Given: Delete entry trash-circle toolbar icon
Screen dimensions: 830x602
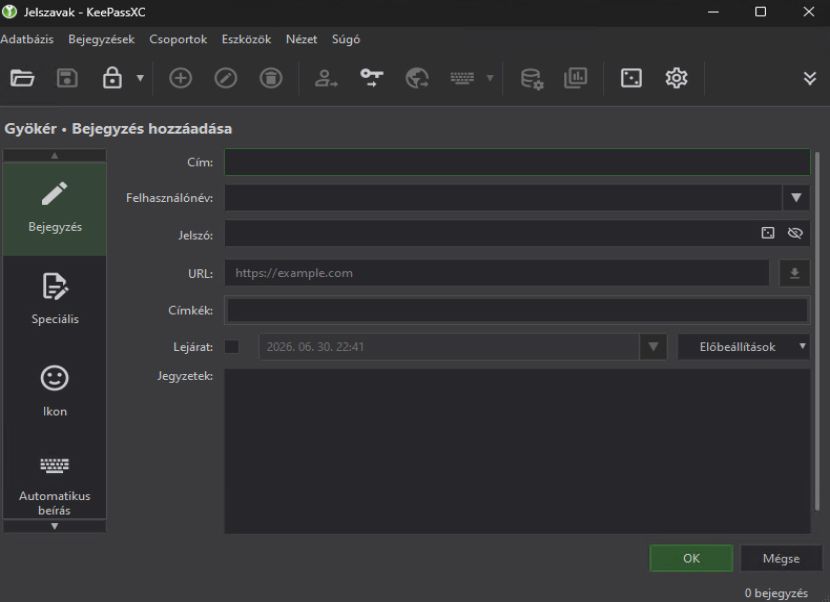Looking at the screenshot, I should pyautogui.click(x=271, y=78).
